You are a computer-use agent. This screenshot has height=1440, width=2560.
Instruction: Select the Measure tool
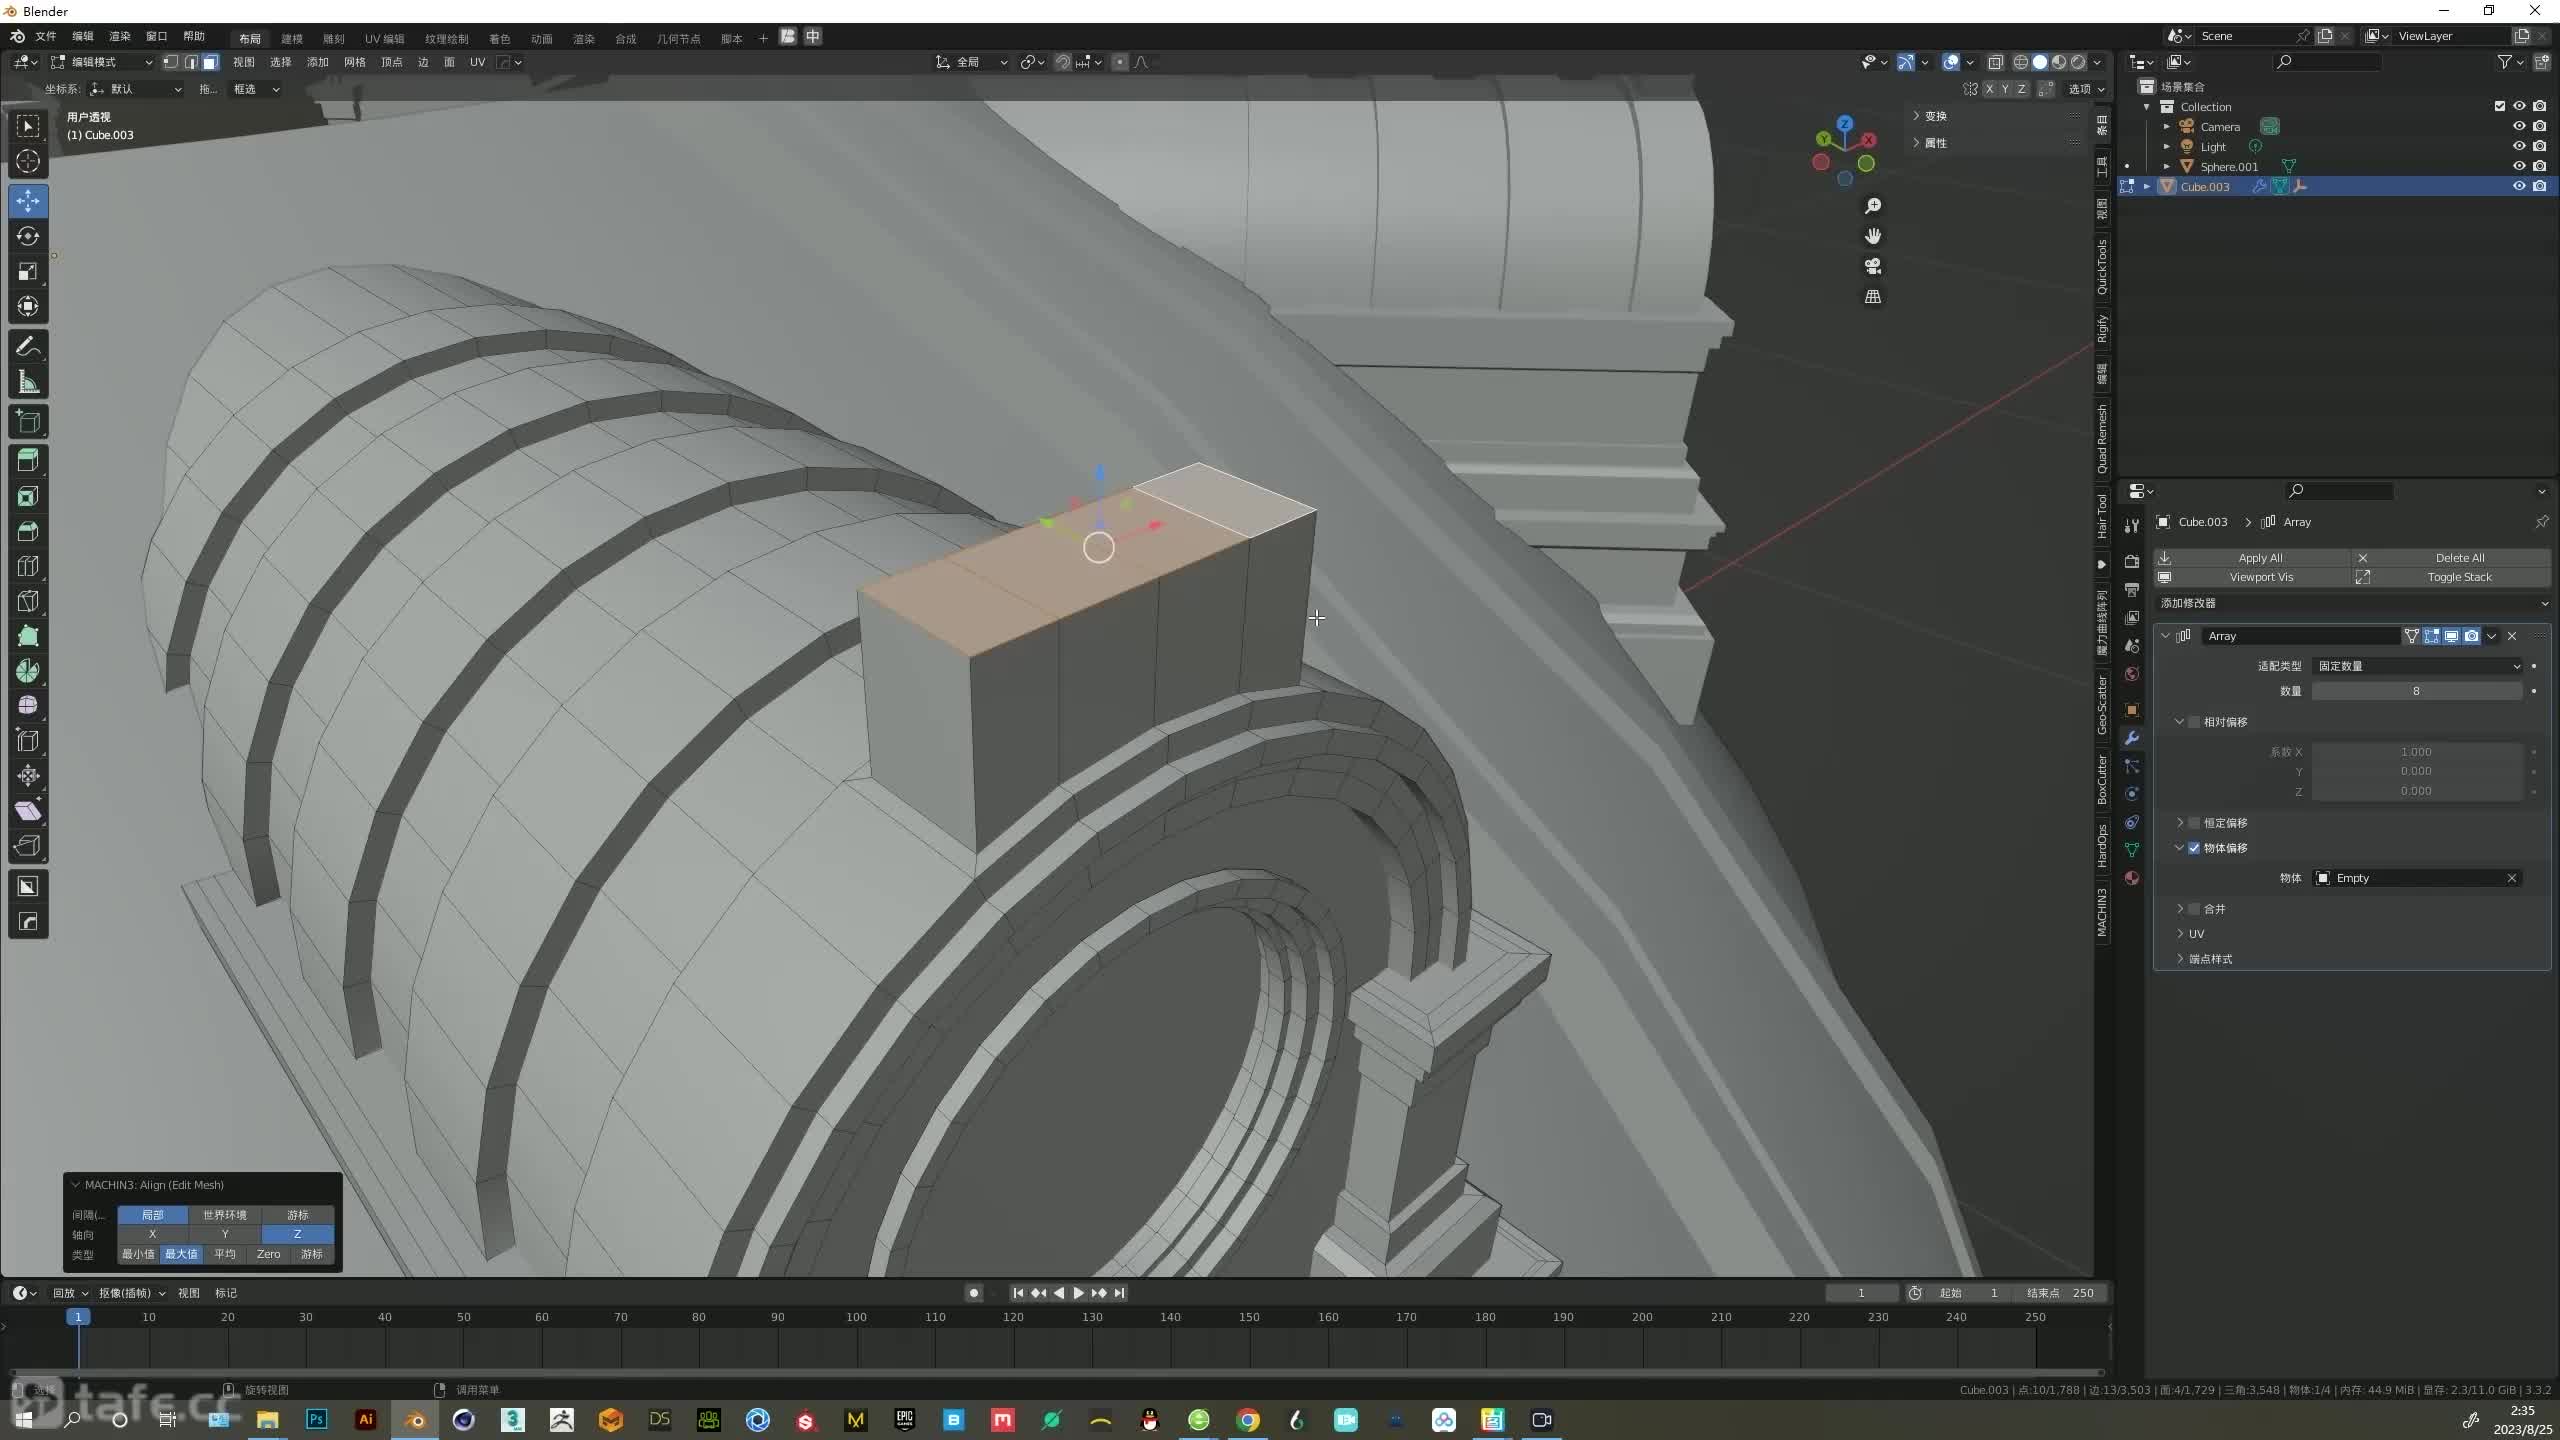pos(28,382)
